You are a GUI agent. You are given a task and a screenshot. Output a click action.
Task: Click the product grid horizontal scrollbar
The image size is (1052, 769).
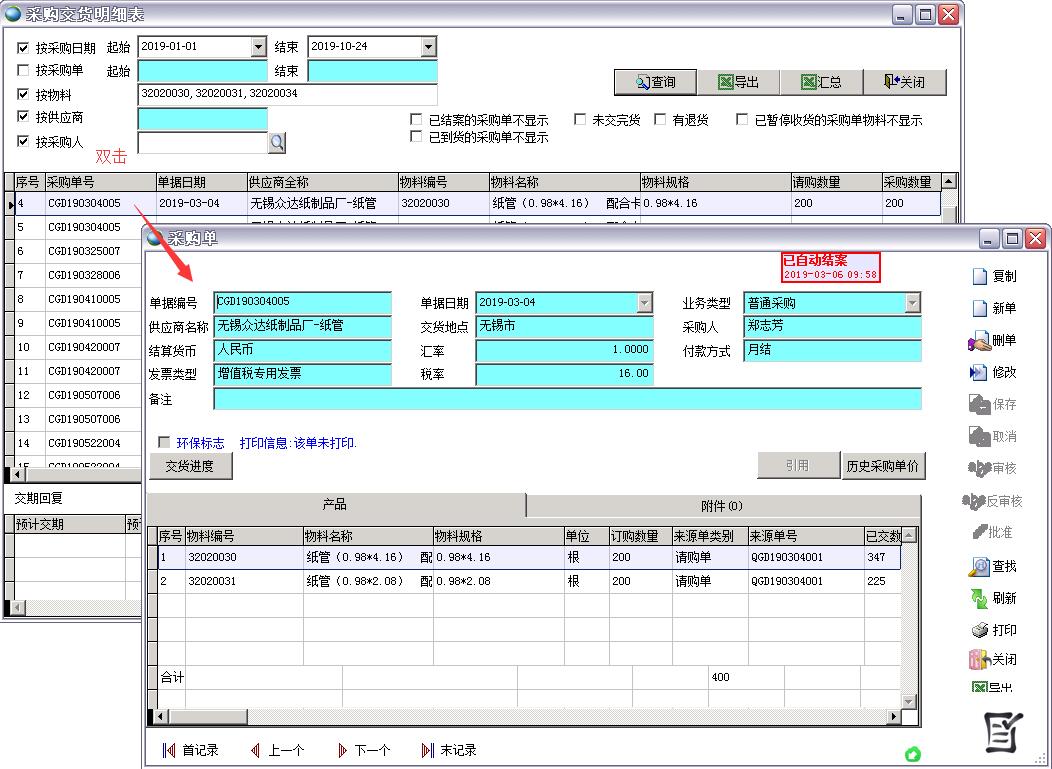coord(530,717)
